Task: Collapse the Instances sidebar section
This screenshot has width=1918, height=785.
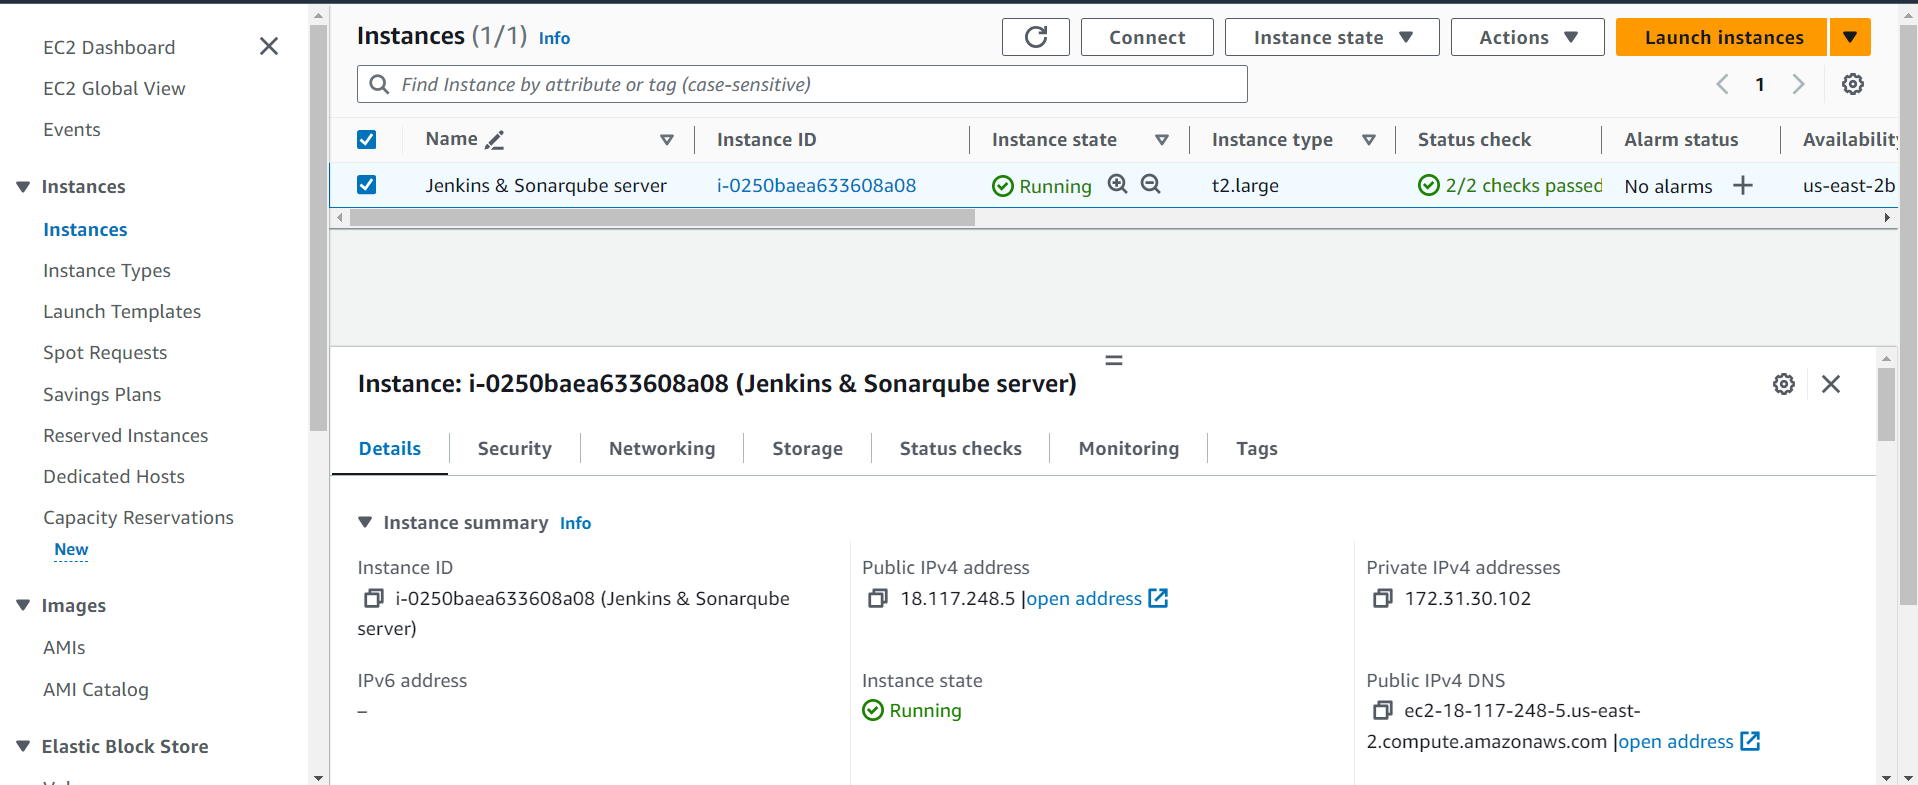Action: 23,187
